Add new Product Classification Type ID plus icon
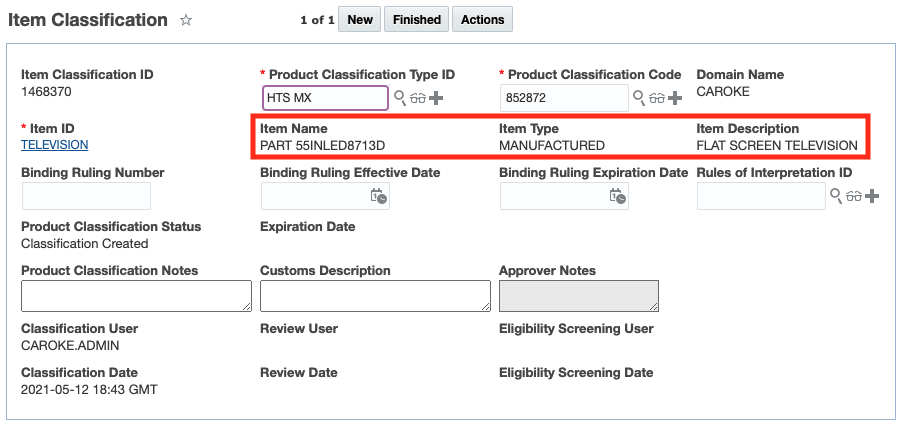Viewport: 901px width, 426px height. (436, 98)
